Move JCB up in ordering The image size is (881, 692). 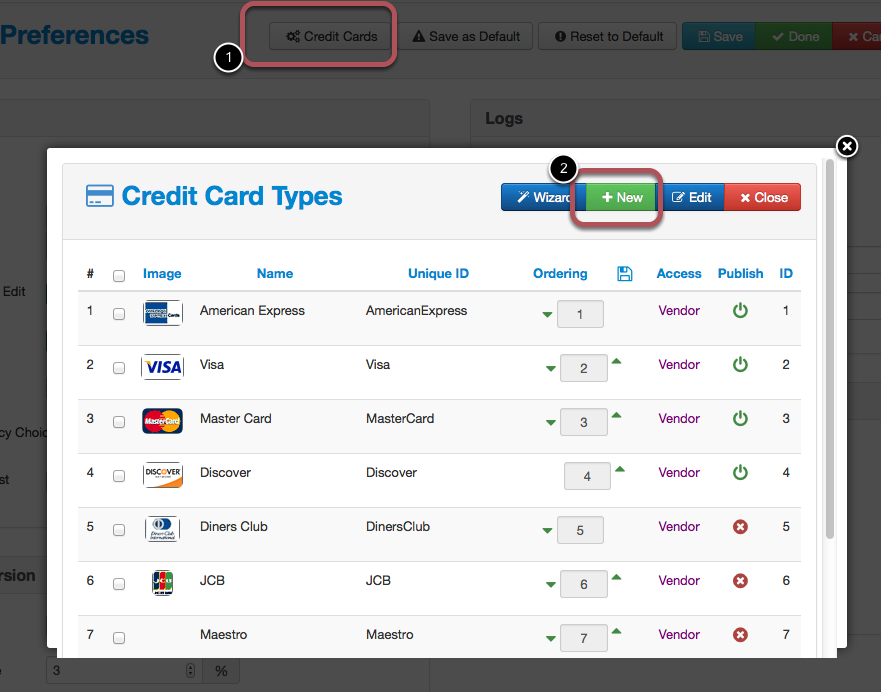point(616,577)
